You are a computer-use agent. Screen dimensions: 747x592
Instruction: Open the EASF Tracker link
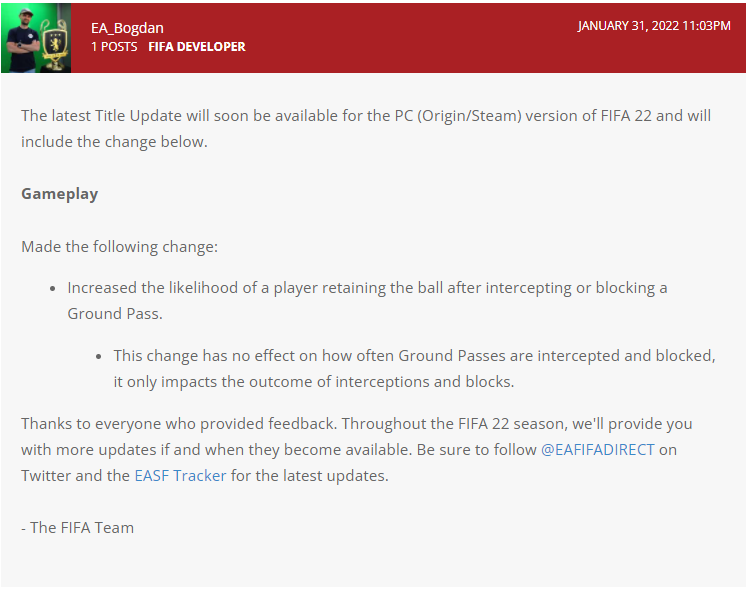click(180, 475)
